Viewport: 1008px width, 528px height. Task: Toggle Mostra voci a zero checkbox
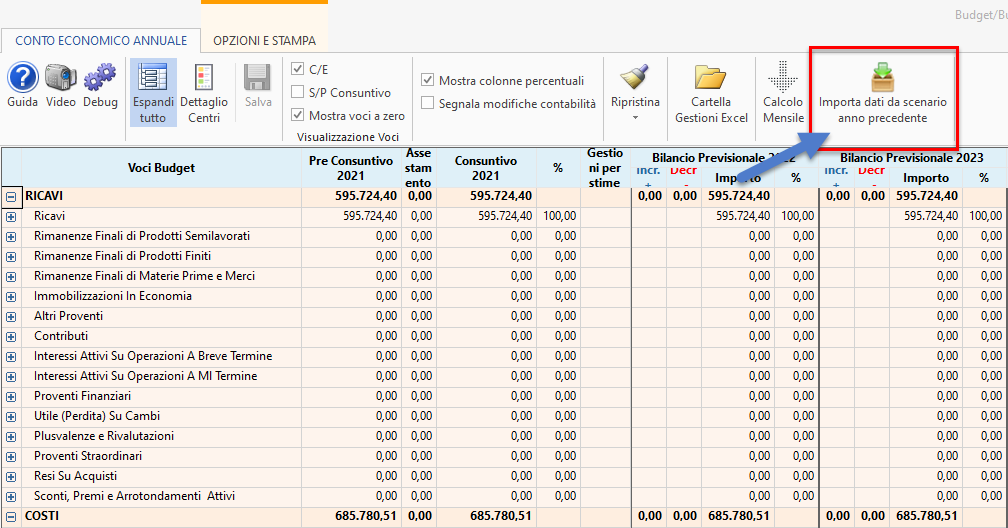pos(298,115)
